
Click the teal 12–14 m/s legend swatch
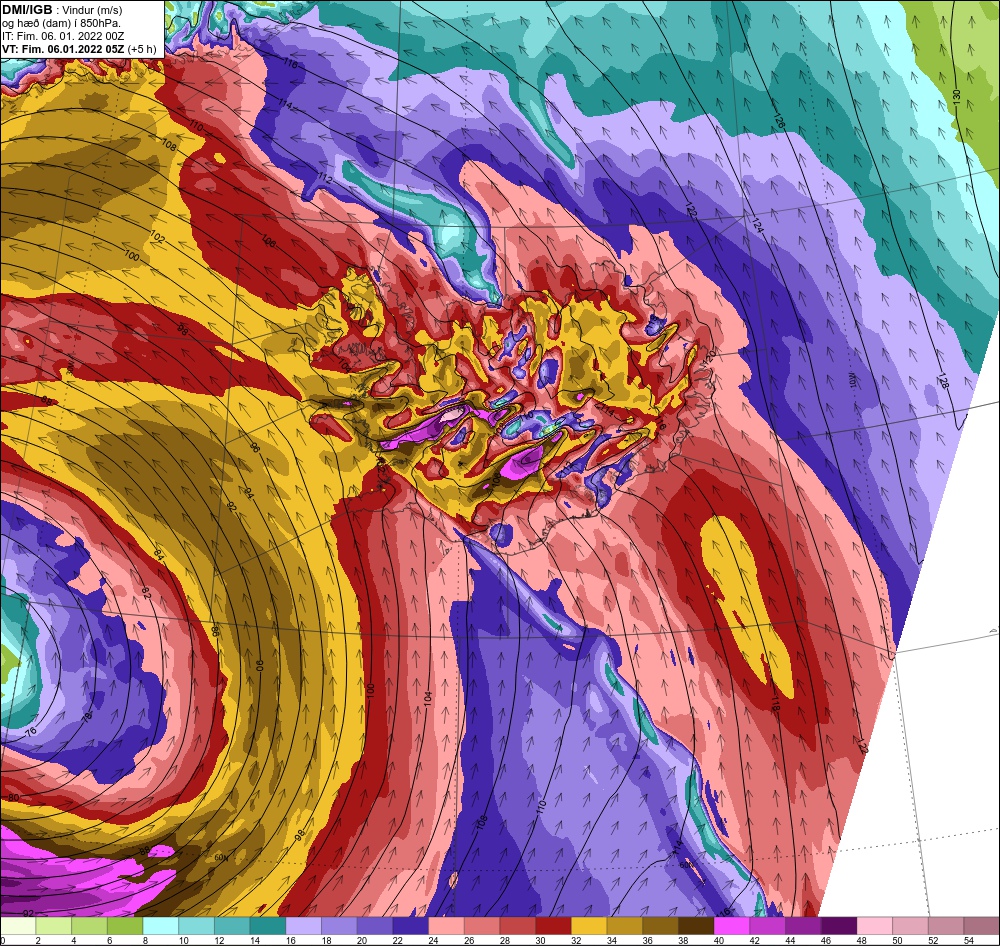pos(232,926)
